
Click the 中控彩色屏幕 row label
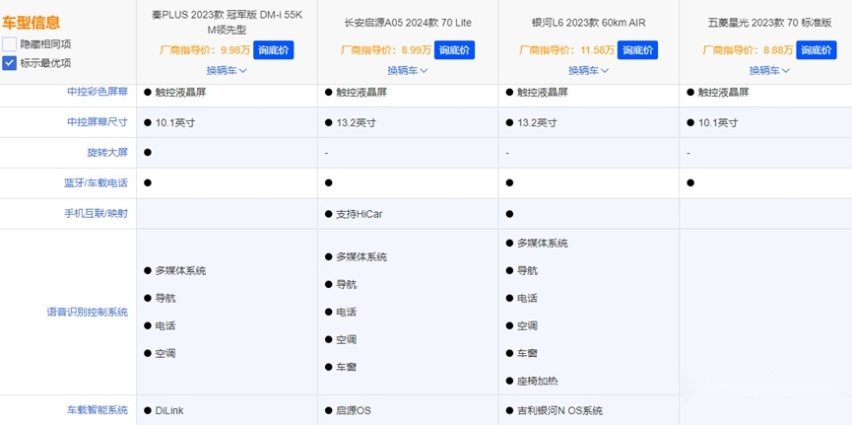click(x=97, y=92)
